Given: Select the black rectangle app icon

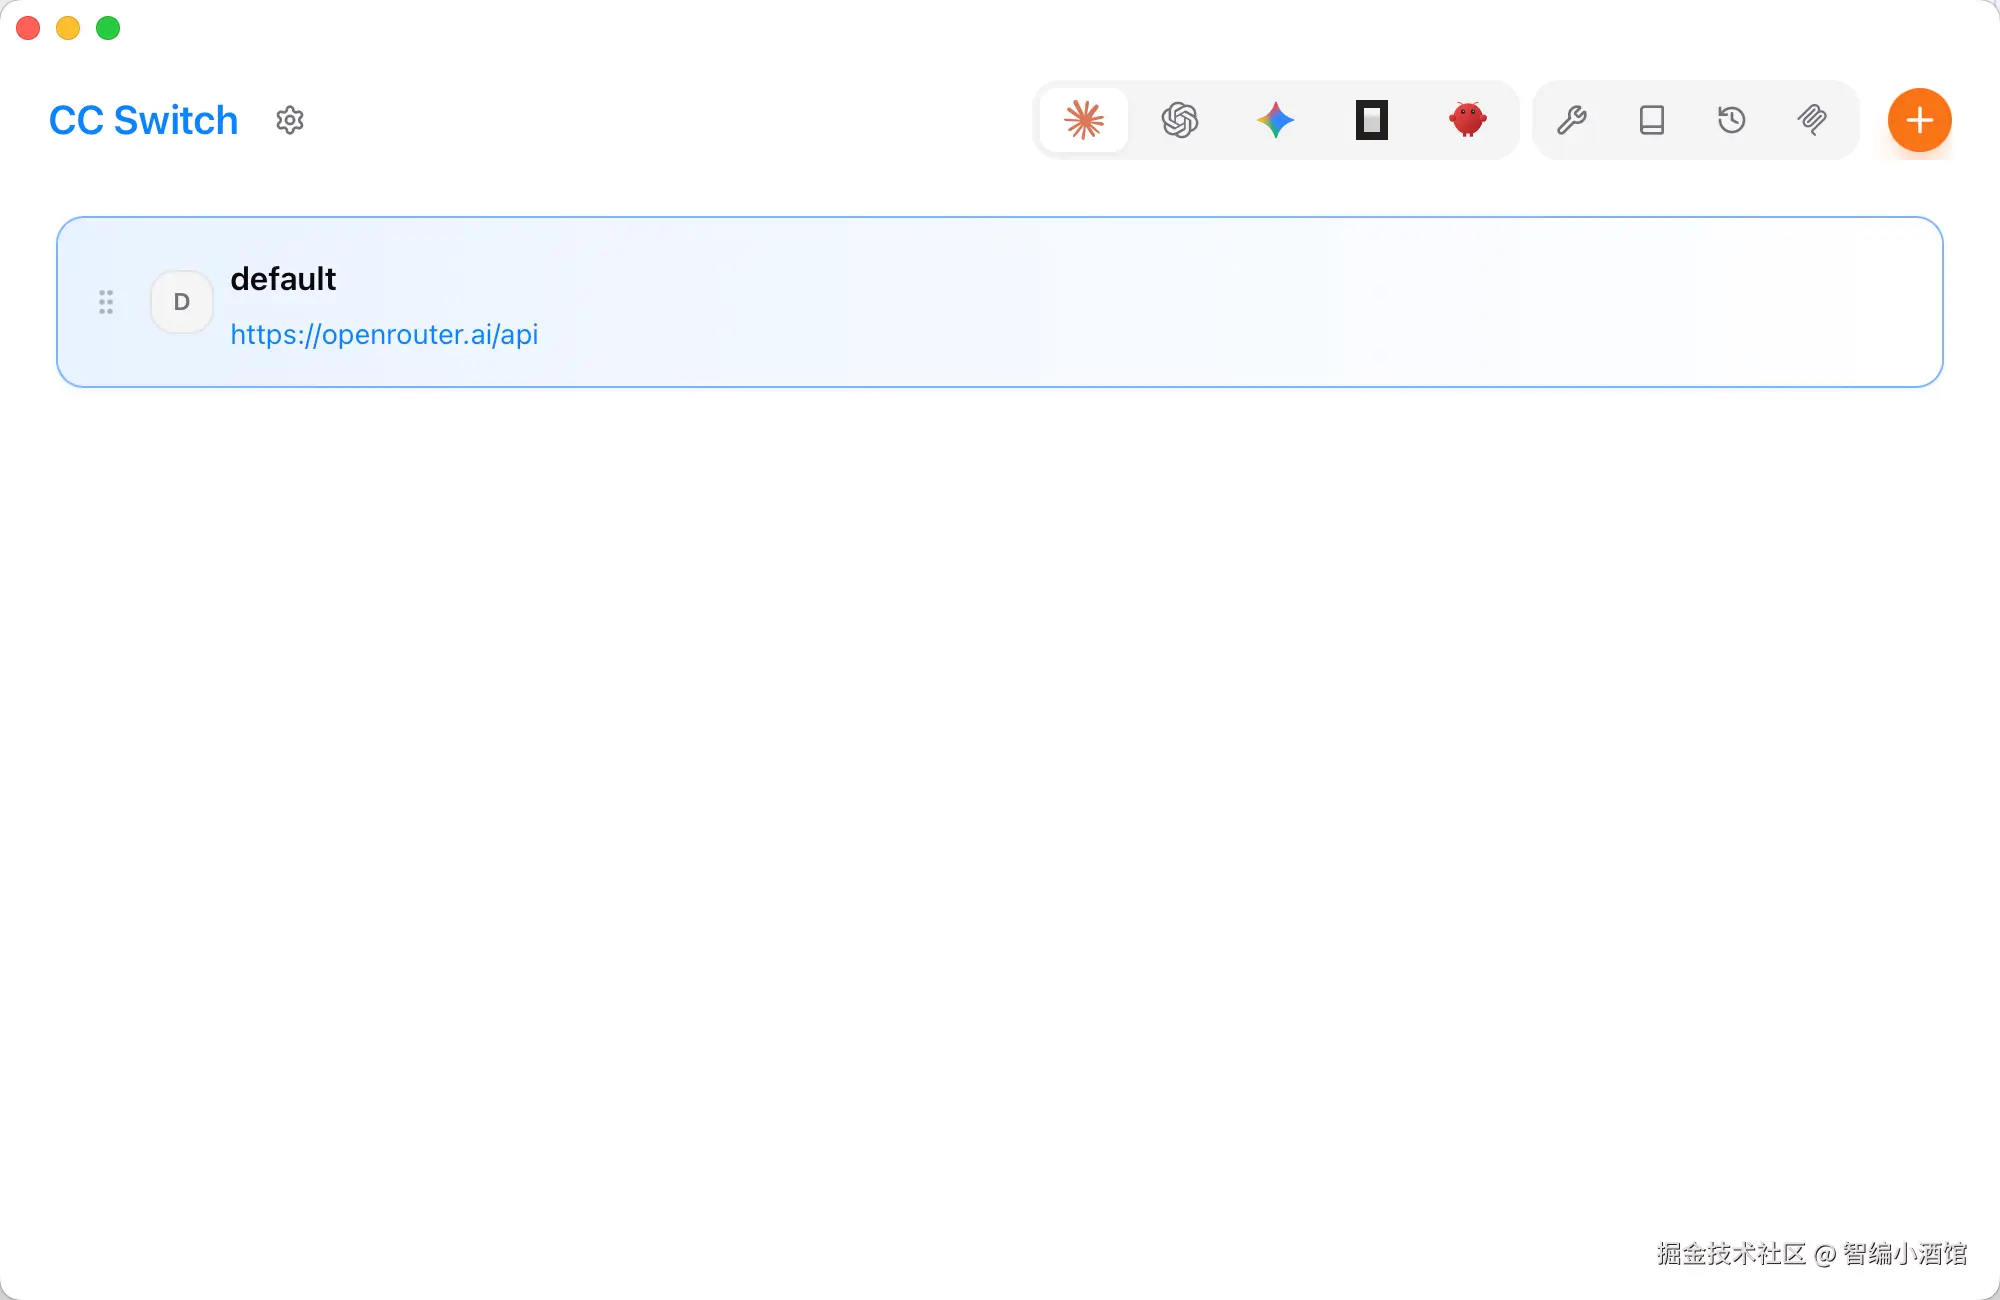Looking at the screenshot, I should tap(1371, 120).
